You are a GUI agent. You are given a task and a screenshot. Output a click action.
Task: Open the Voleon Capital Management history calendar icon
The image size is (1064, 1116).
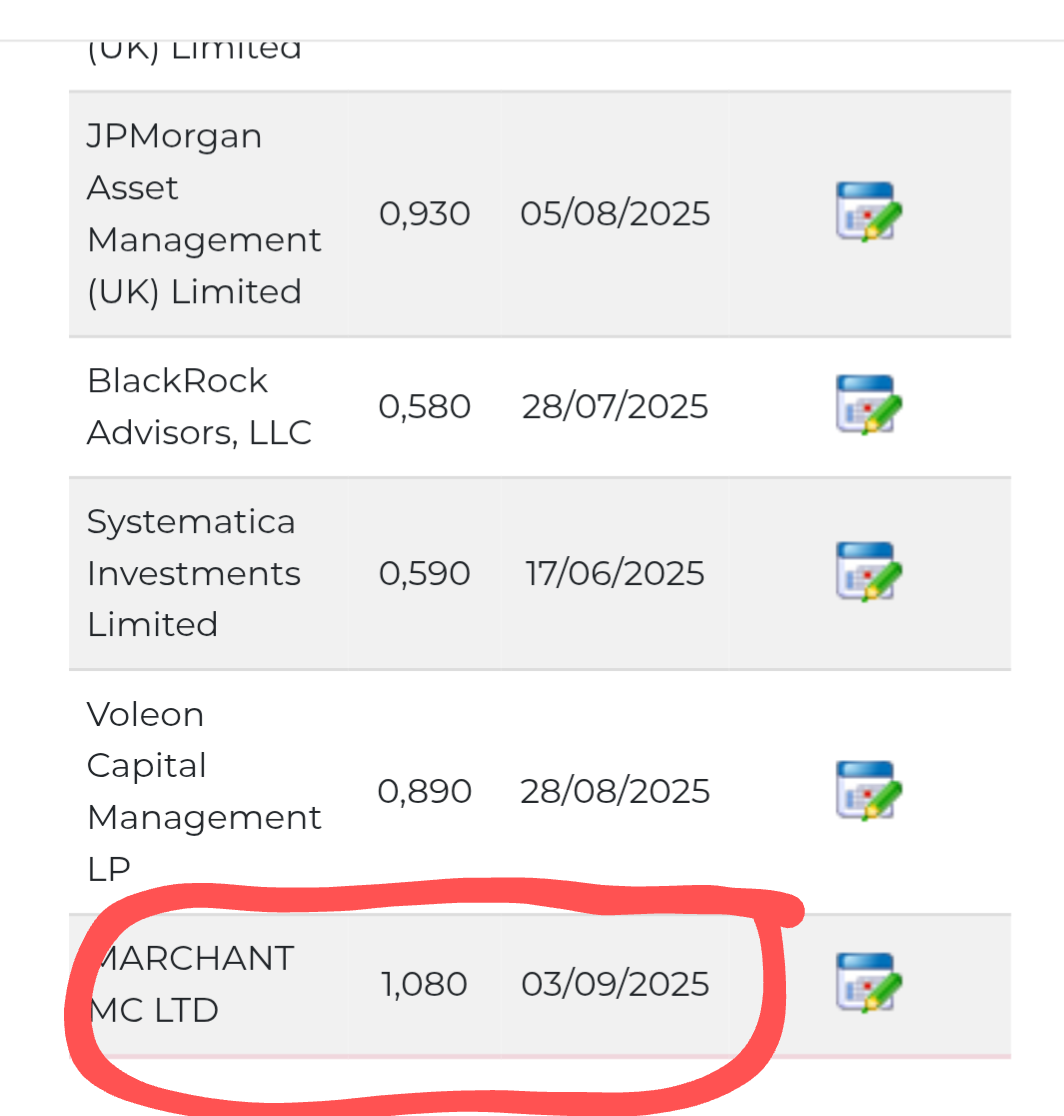(x=869, y=791)
